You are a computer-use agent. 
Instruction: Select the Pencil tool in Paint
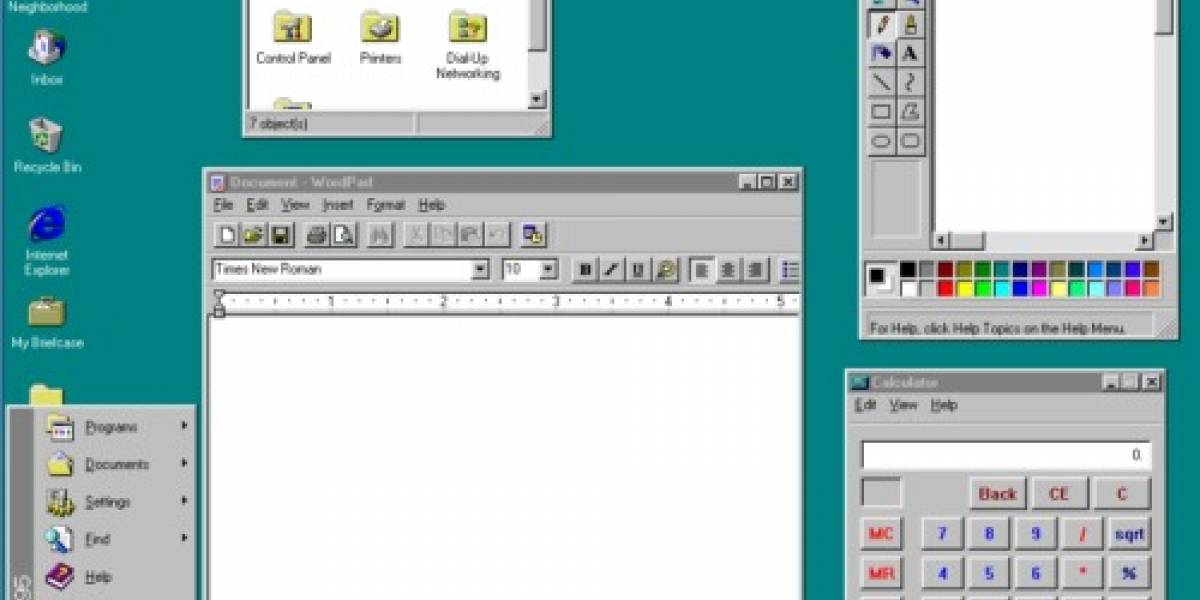click(881, 25)
